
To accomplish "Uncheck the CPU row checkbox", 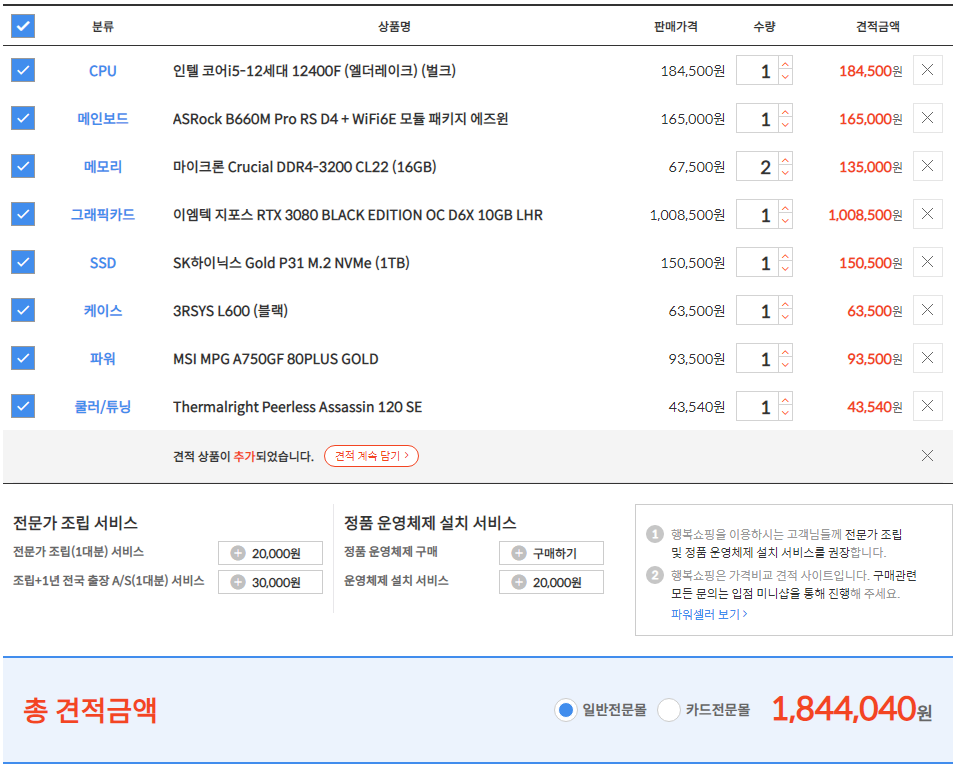I will click(x=23, y=70).
